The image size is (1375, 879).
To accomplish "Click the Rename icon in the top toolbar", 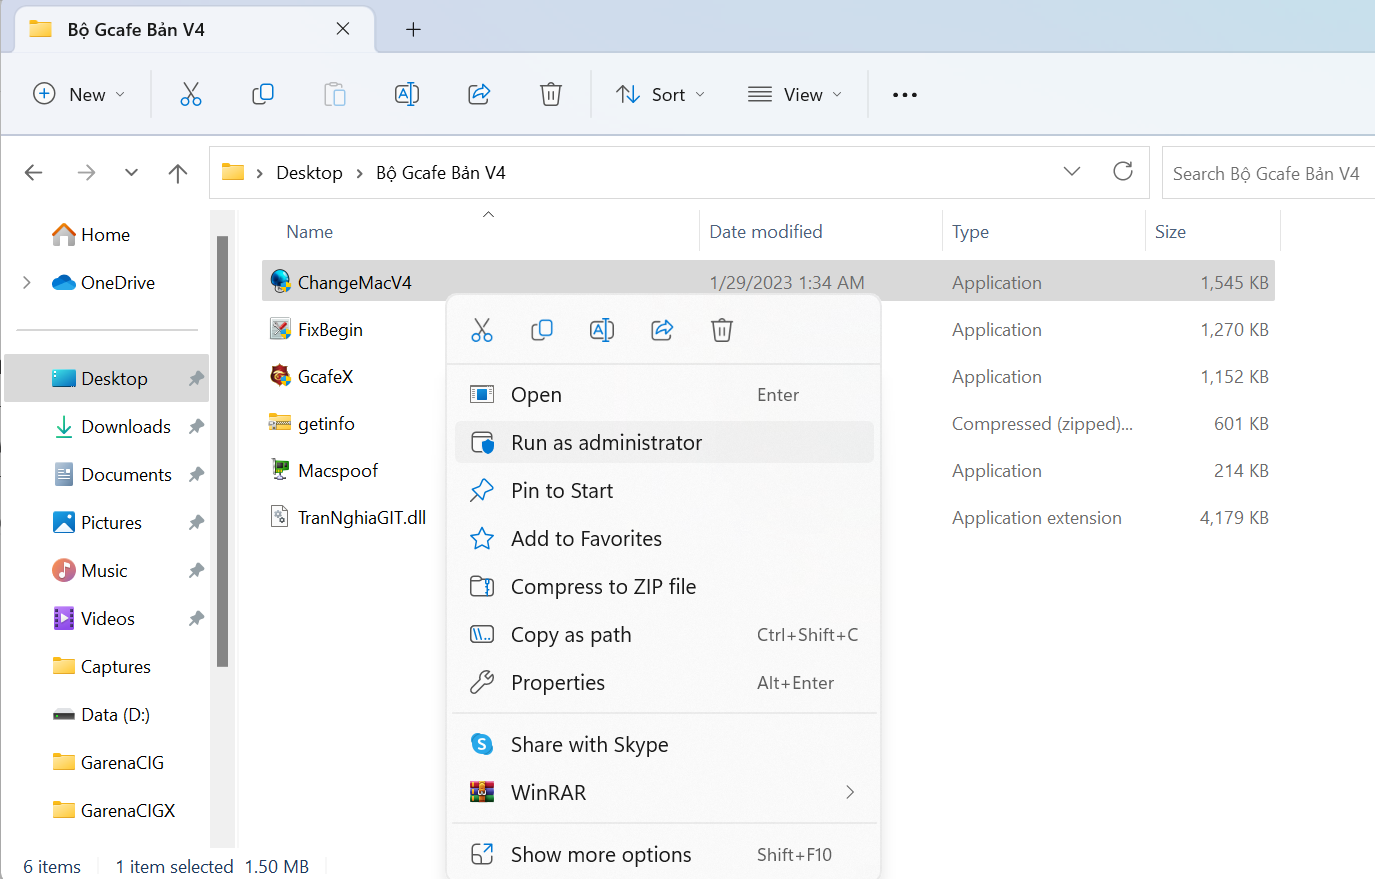I will coord(407,94).
